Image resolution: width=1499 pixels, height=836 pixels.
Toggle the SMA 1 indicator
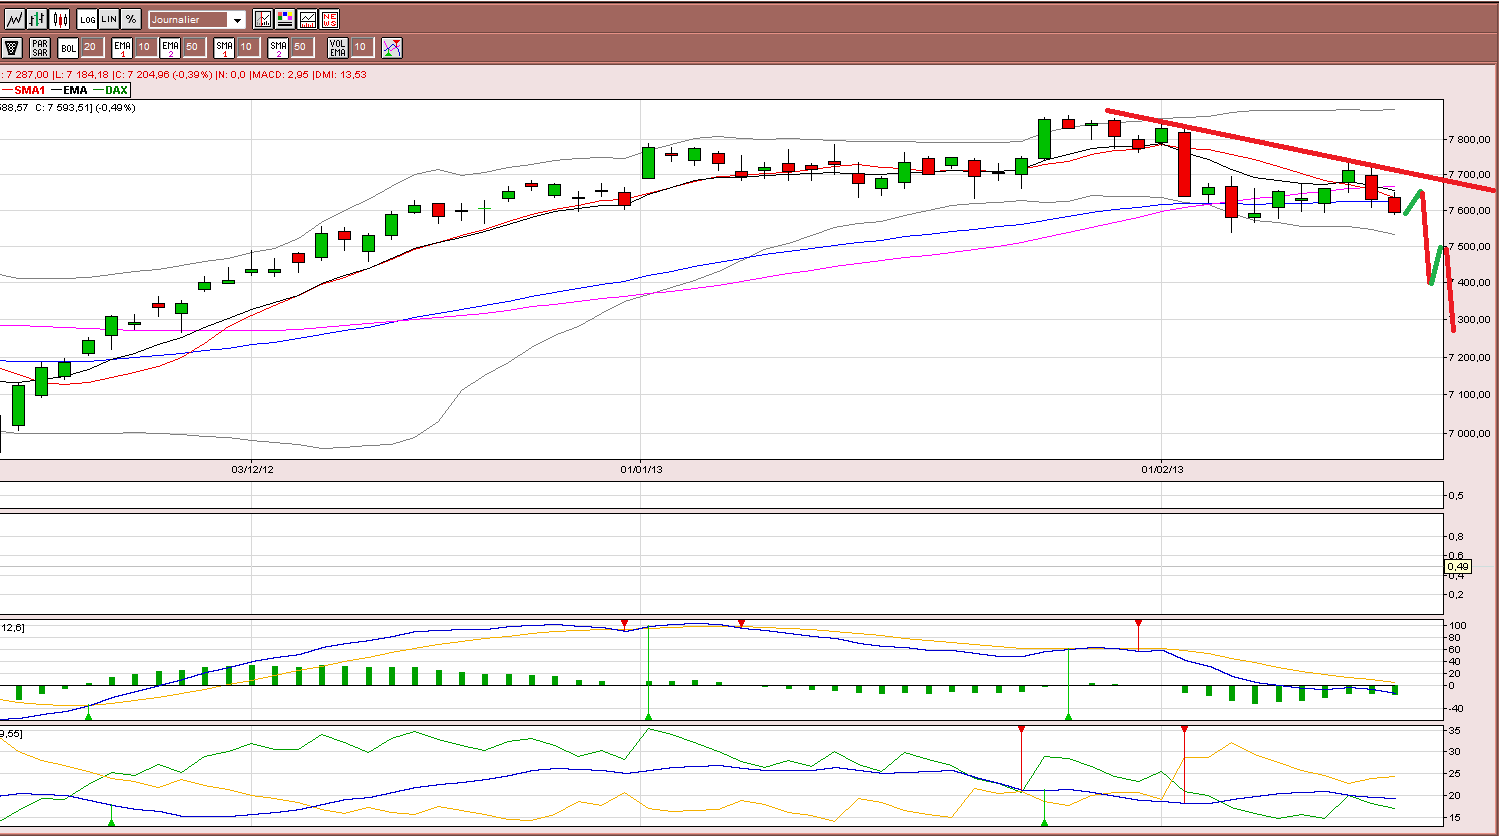coord(224,48)
